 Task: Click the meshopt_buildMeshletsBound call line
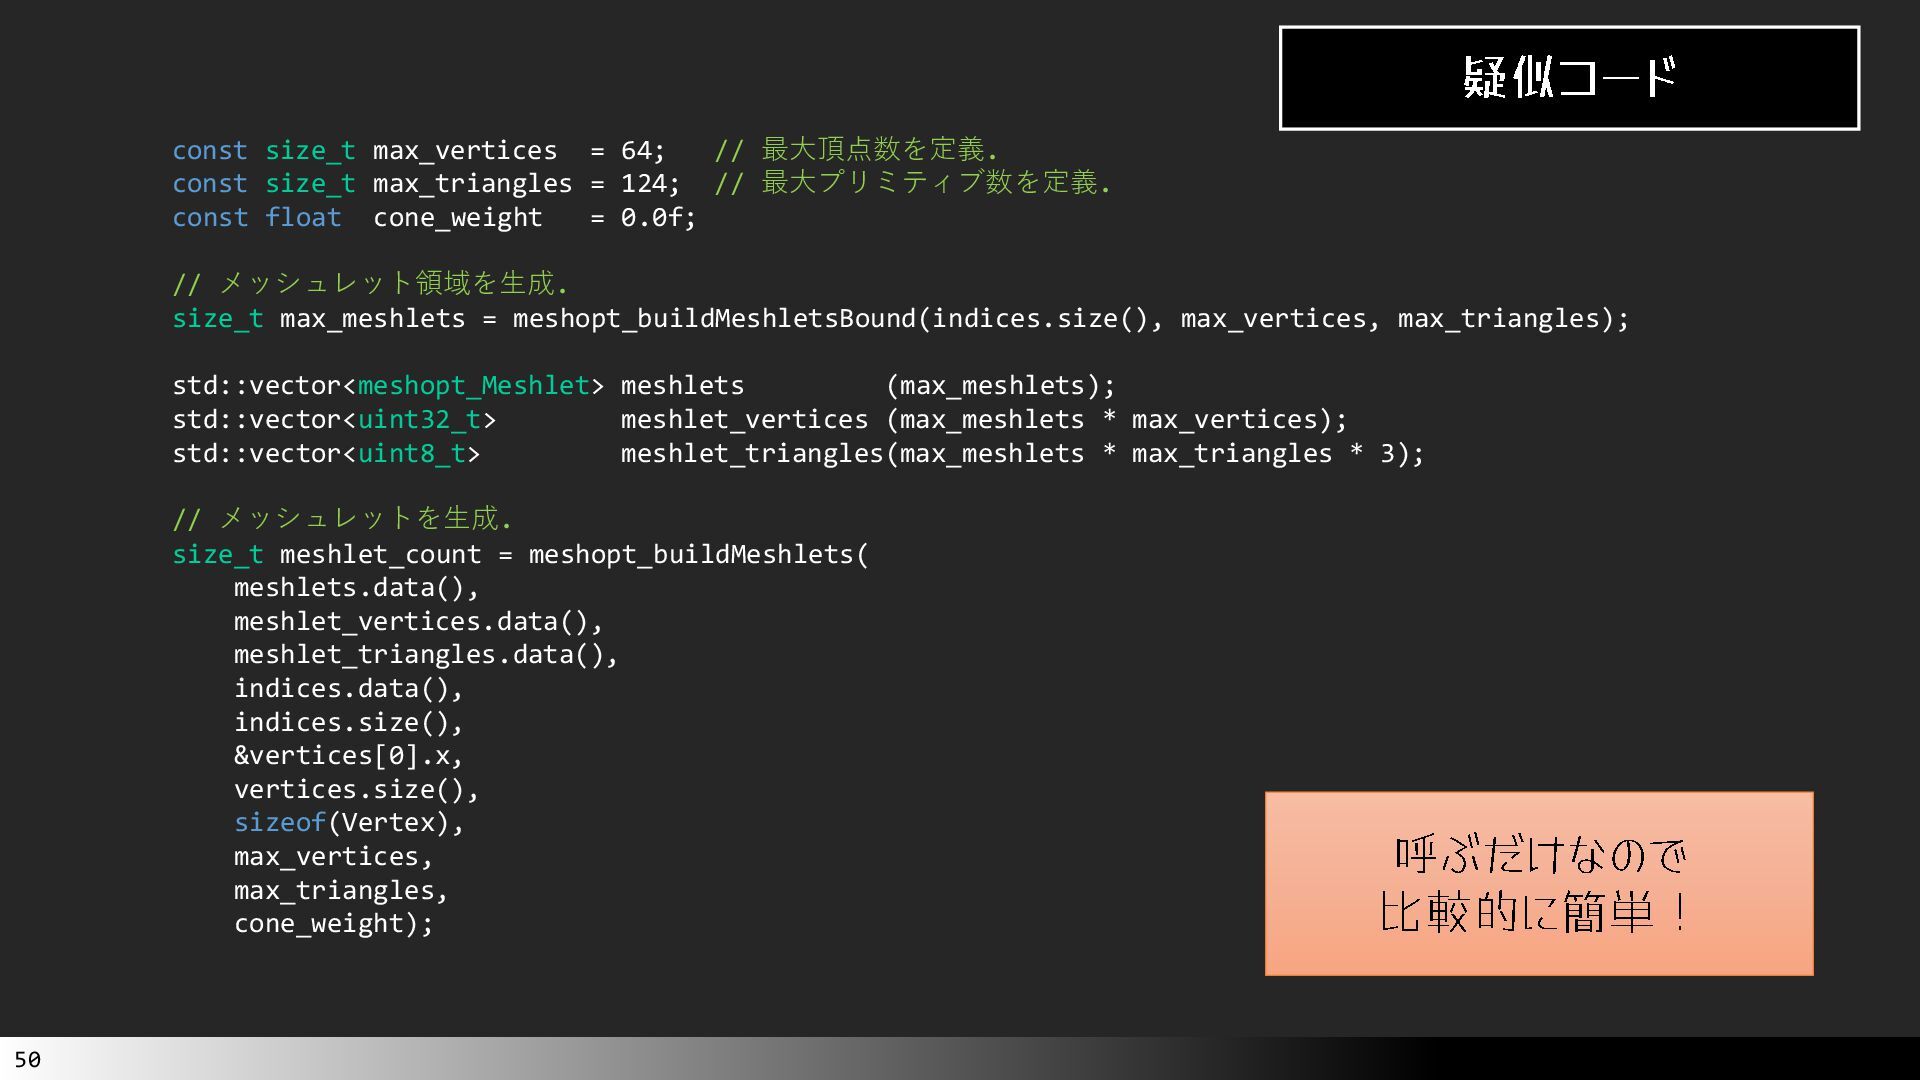[x=900, y=319]
